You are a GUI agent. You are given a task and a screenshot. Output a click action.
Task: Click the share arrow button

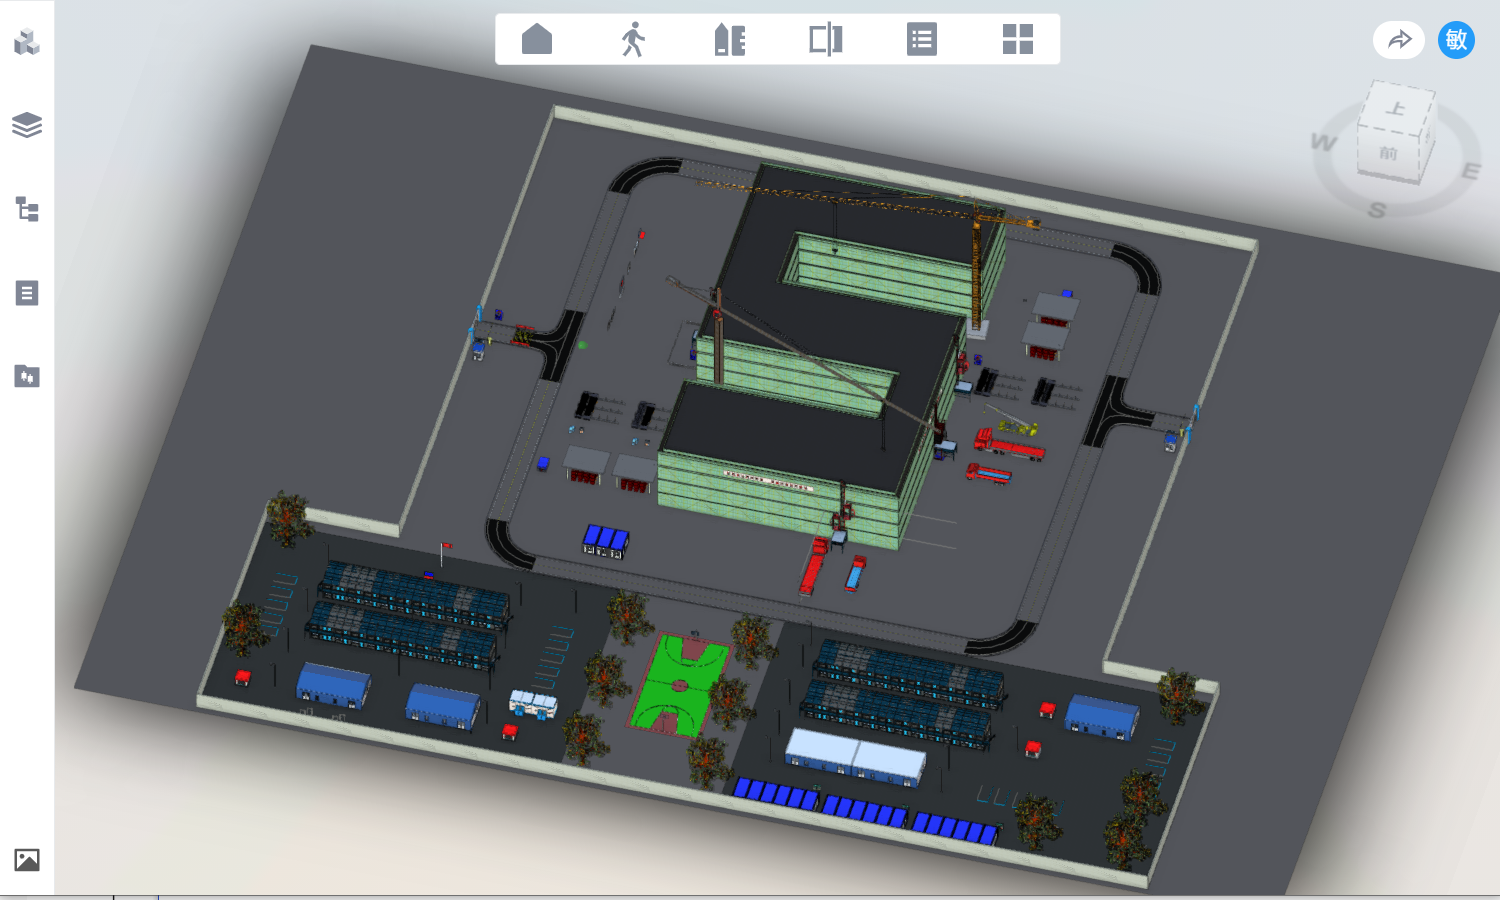pyautogui.click(x=1399, y=40)
